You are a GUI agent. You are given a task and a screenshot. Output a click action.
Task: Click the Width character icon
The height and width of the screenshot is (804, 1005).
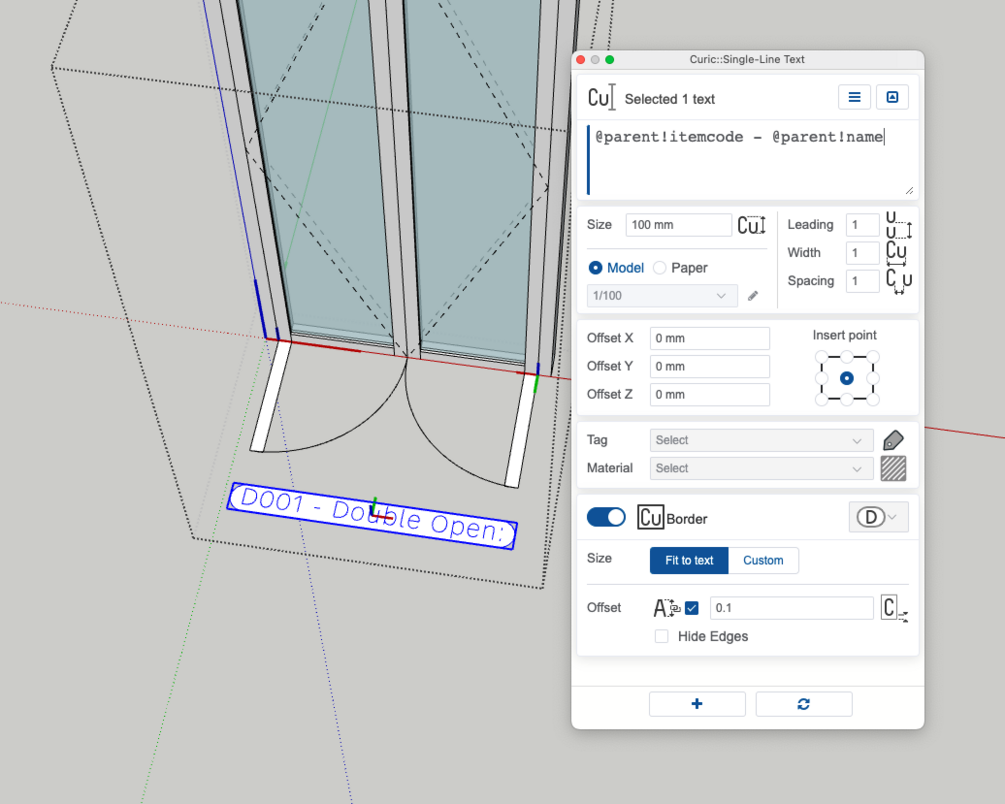coord(897,253)
